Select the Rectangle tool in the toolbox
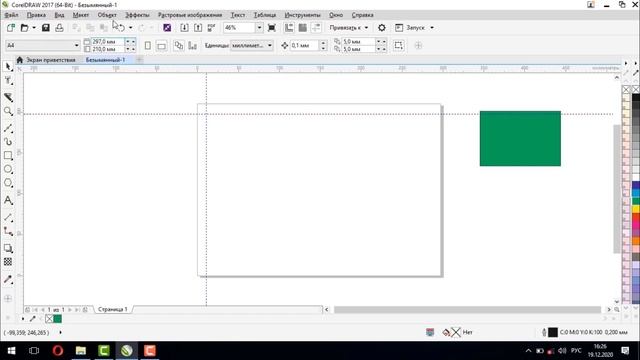The image size is (640, 360). [8, 156]
